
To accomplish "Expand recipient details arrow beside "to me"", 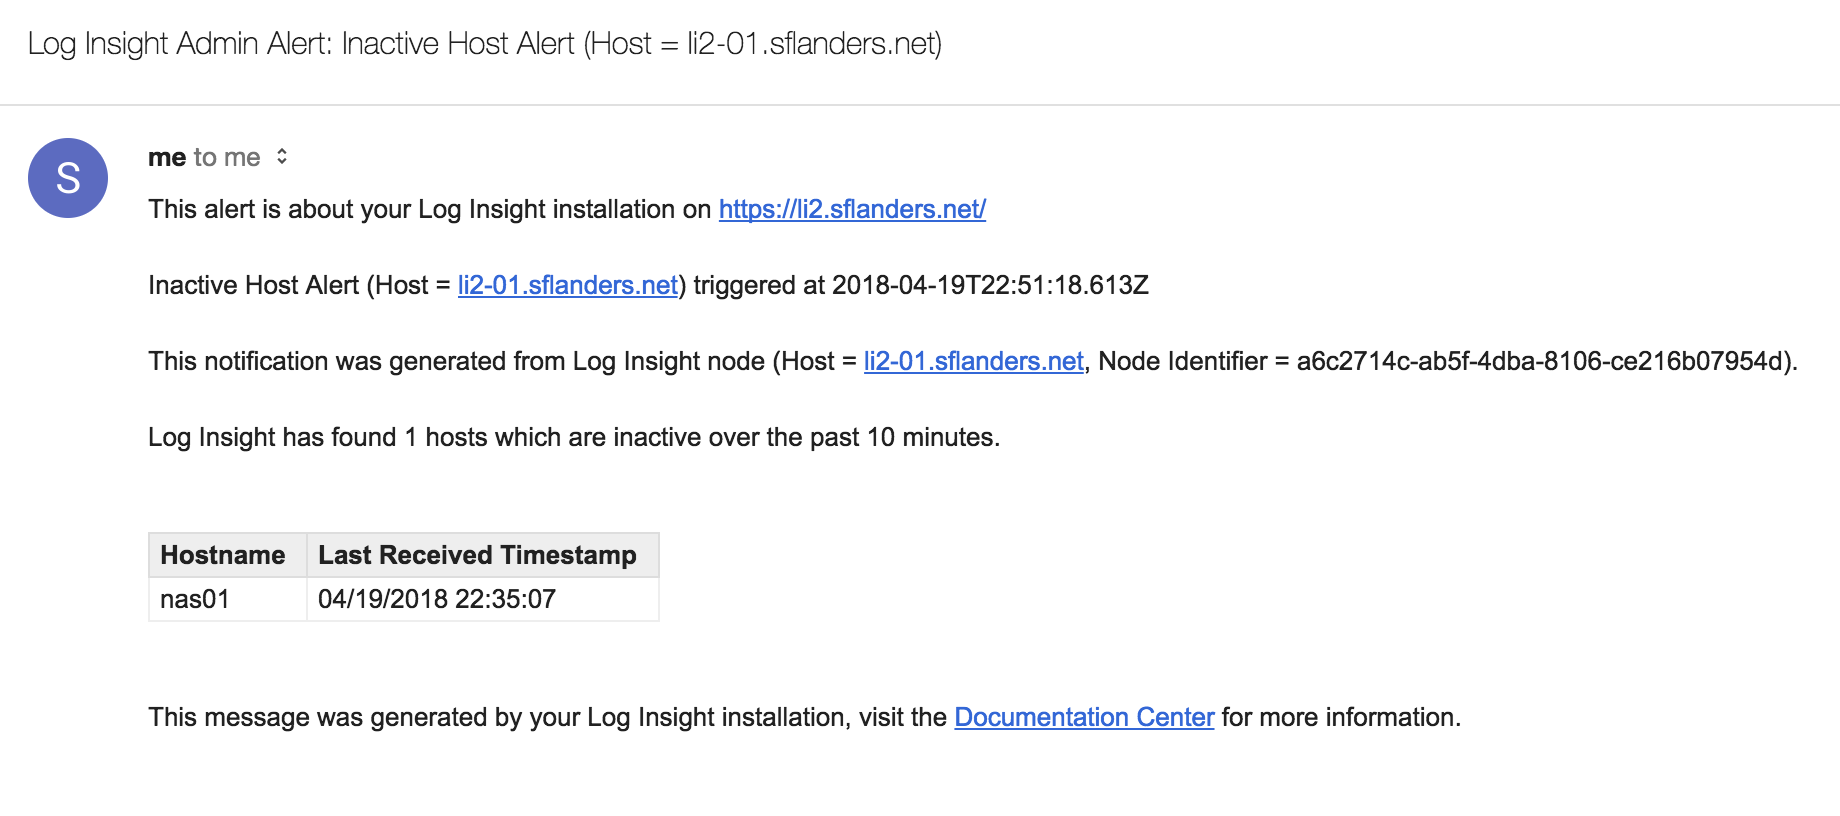I will 282,157.
